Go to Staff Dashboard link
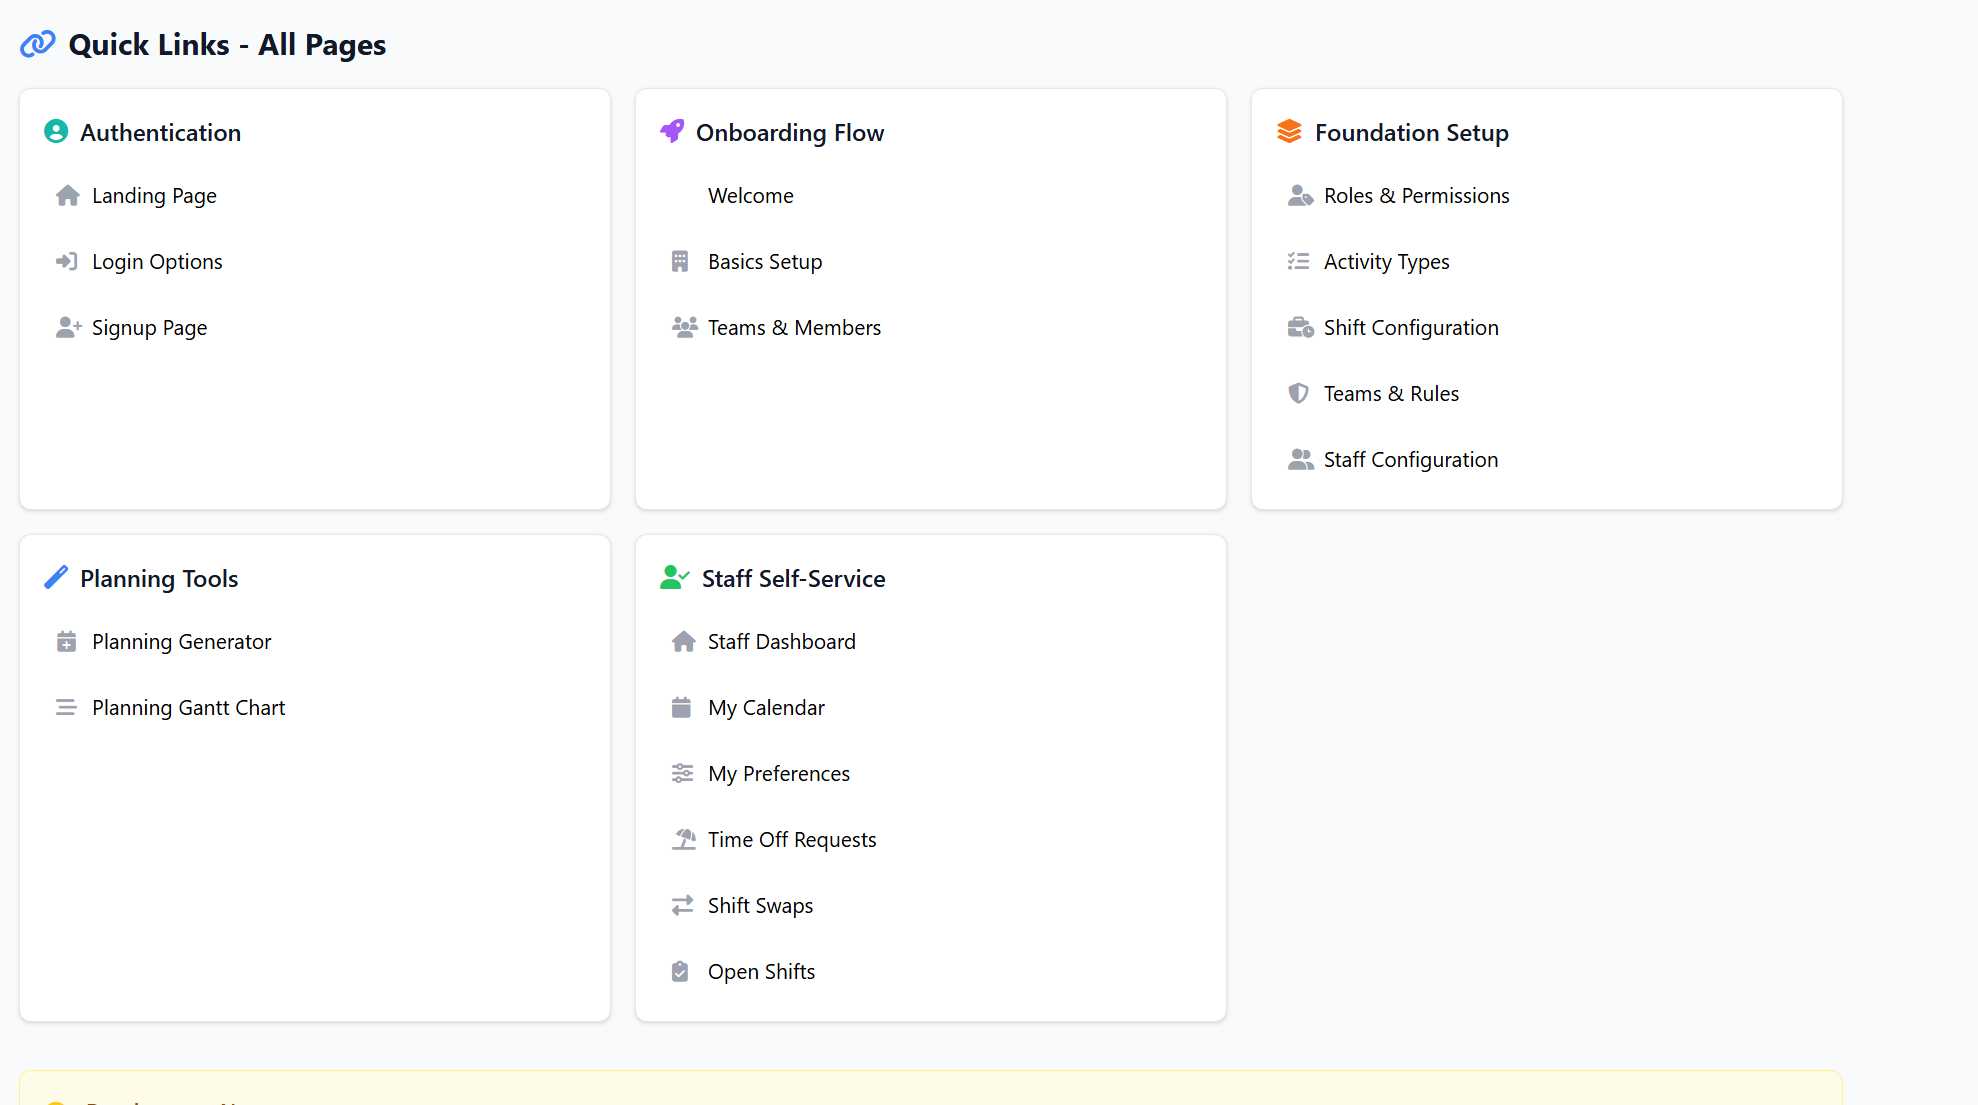1978x1105 pixels. [781, 642]
